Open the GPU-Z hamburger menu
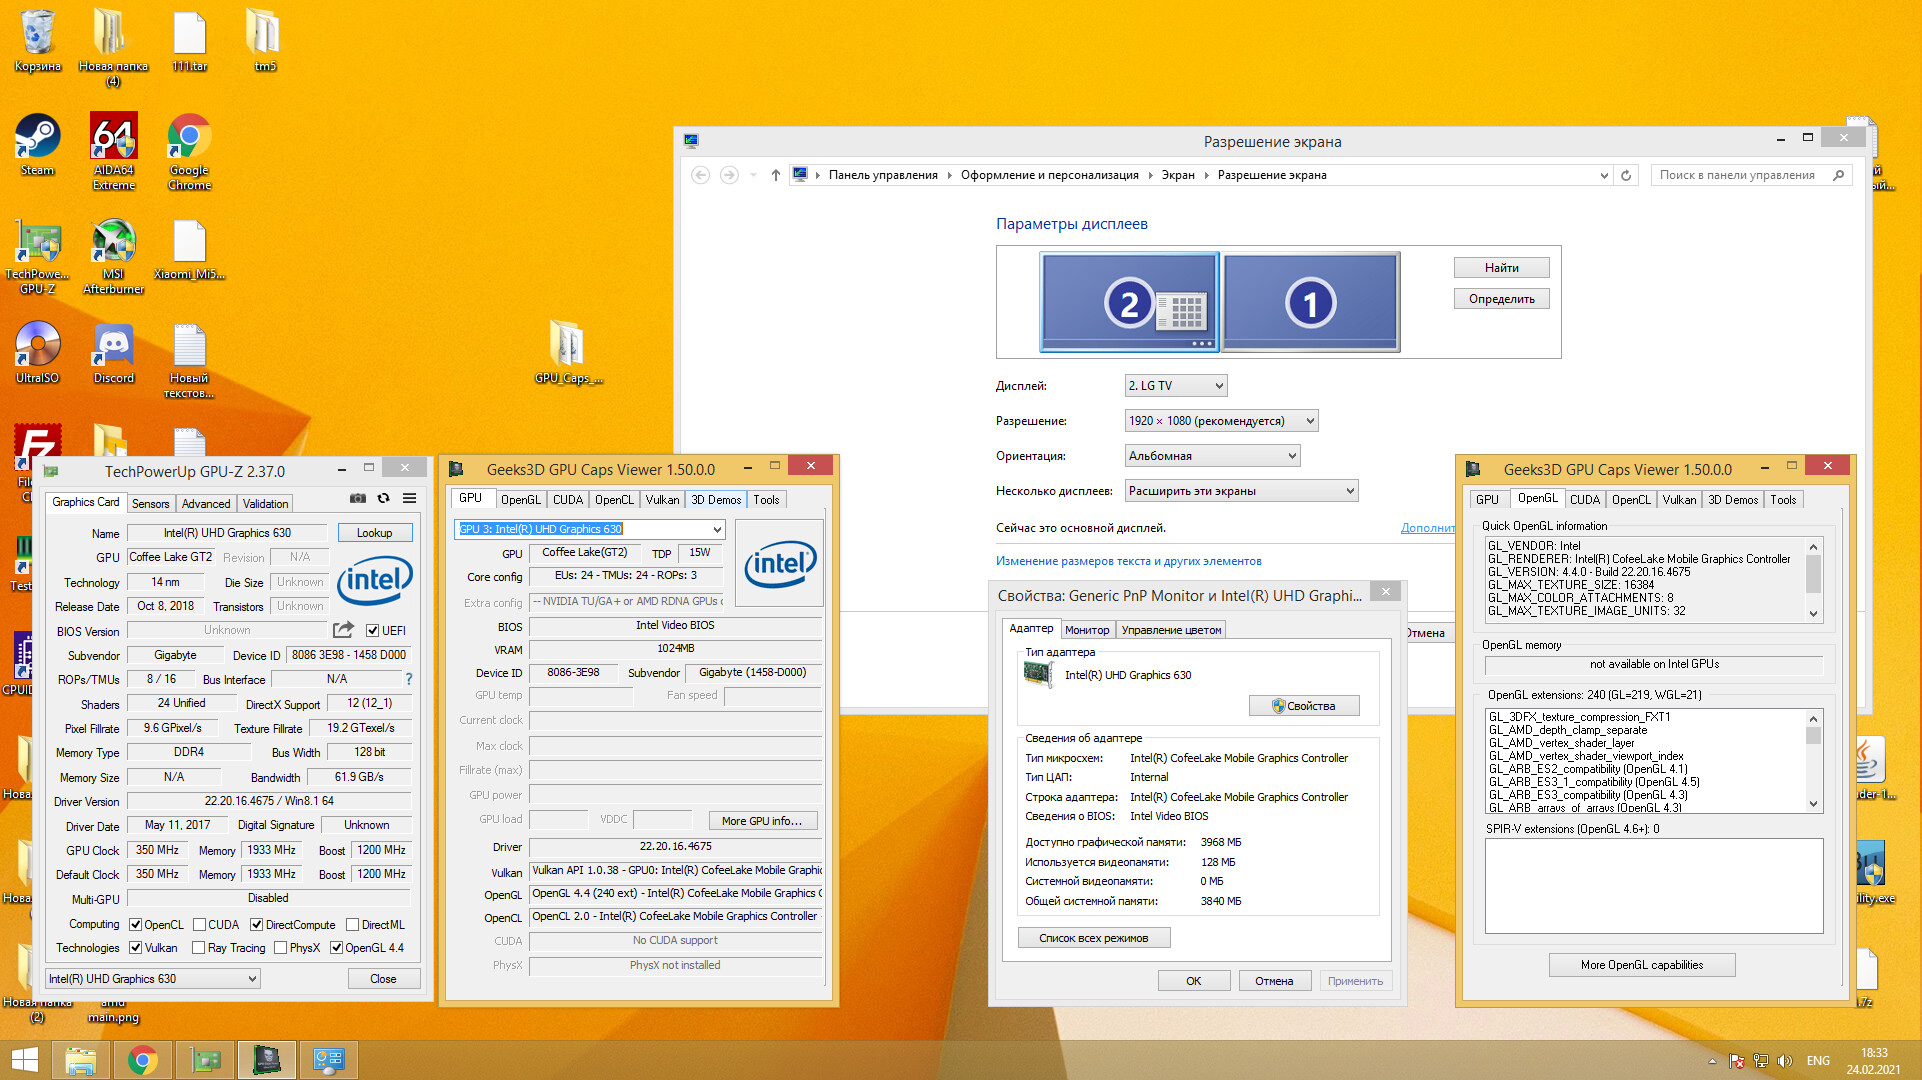Viewport: 1922px width, 1080px height. (410, 498)
